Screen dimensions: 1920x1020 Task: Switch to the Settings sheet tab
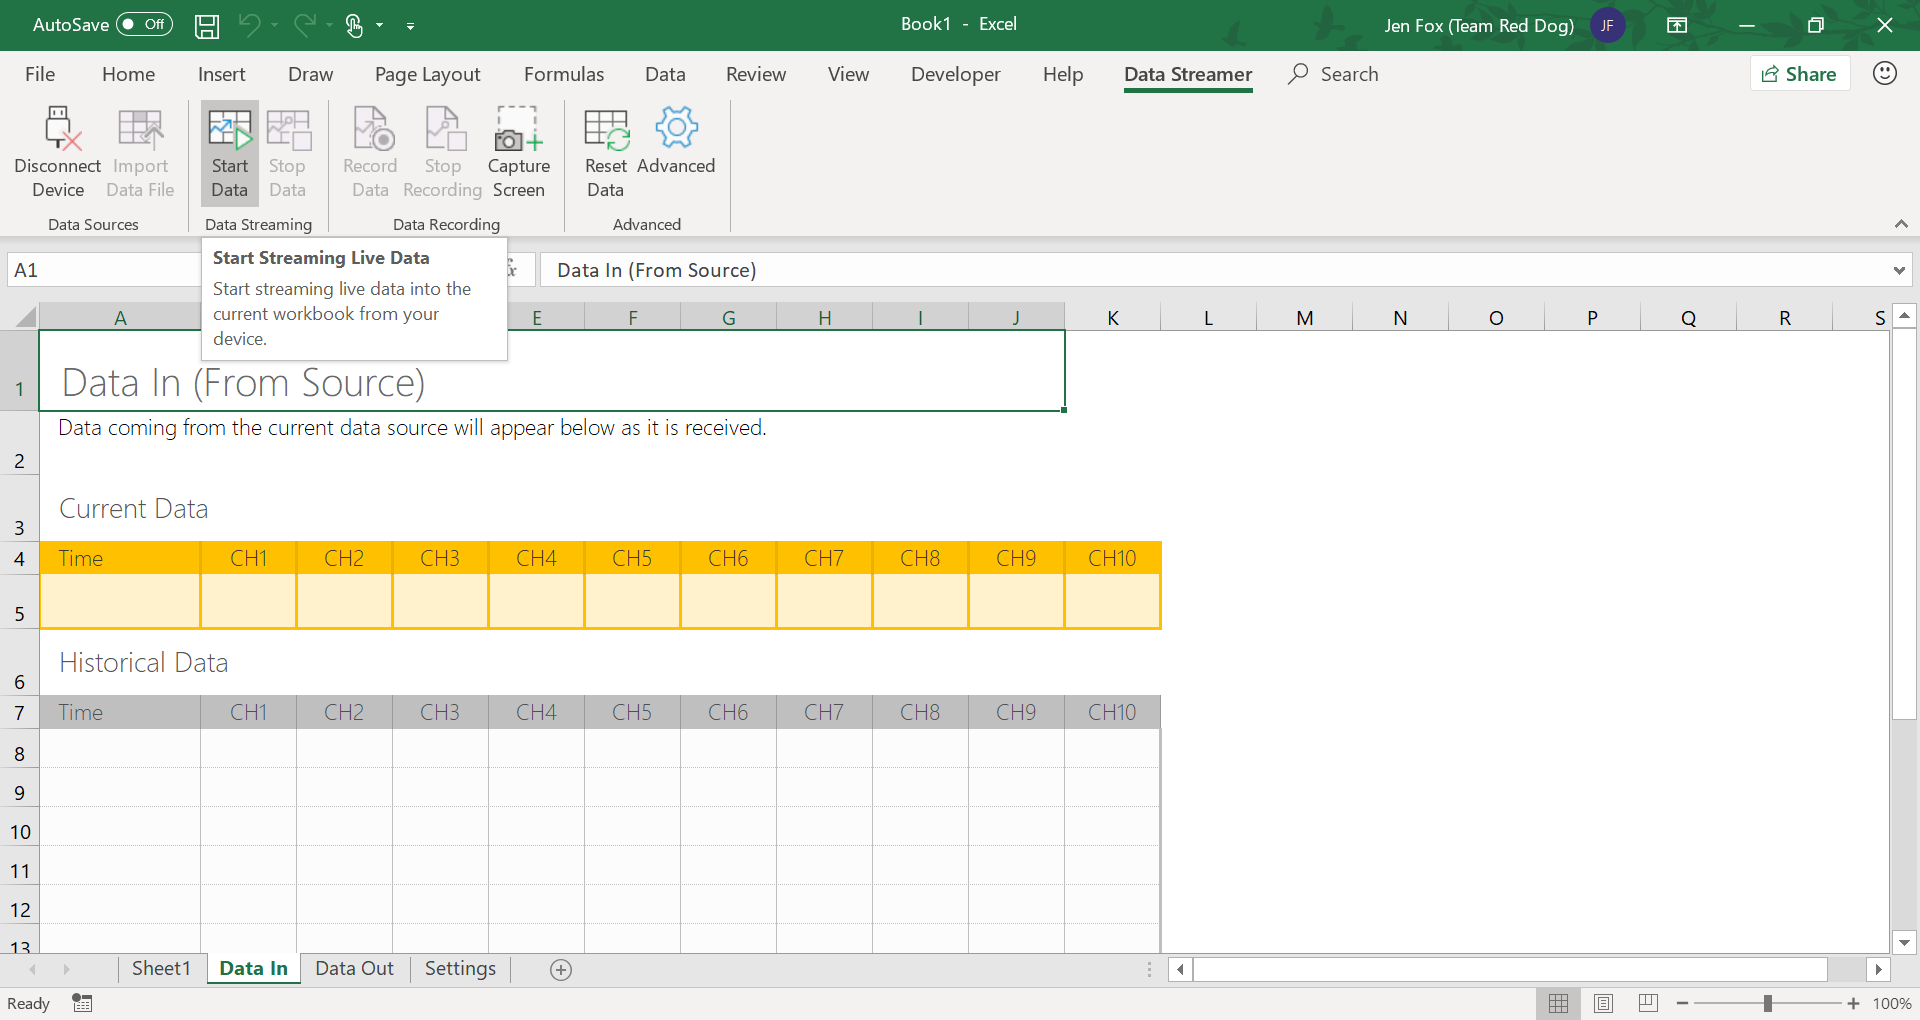click(460, 969)
